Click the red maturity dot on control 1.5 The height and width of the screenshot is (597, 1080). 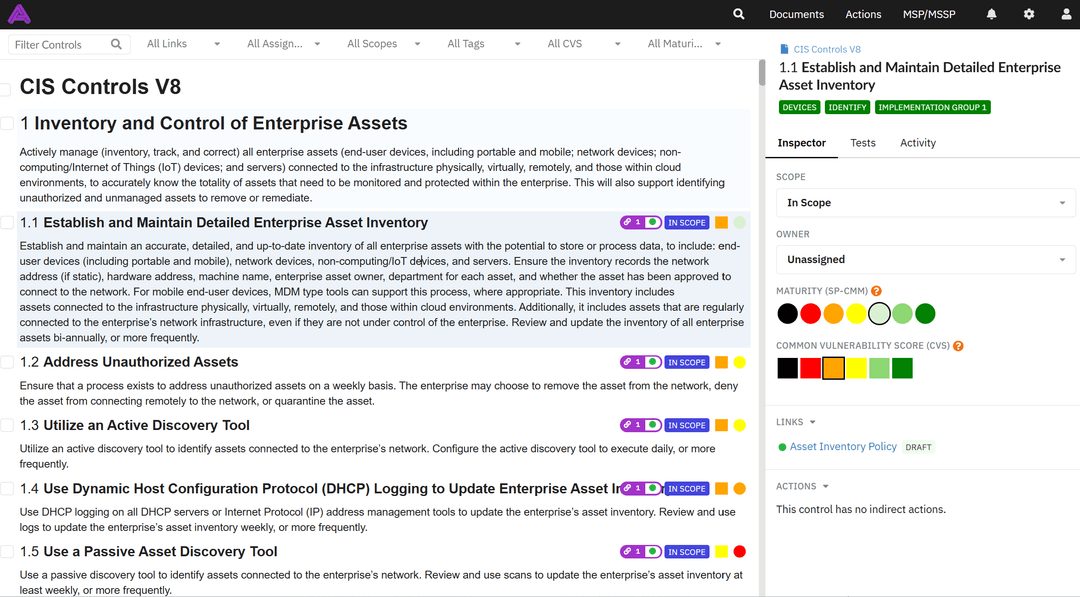pyautogui.click(x=740, y=552)
